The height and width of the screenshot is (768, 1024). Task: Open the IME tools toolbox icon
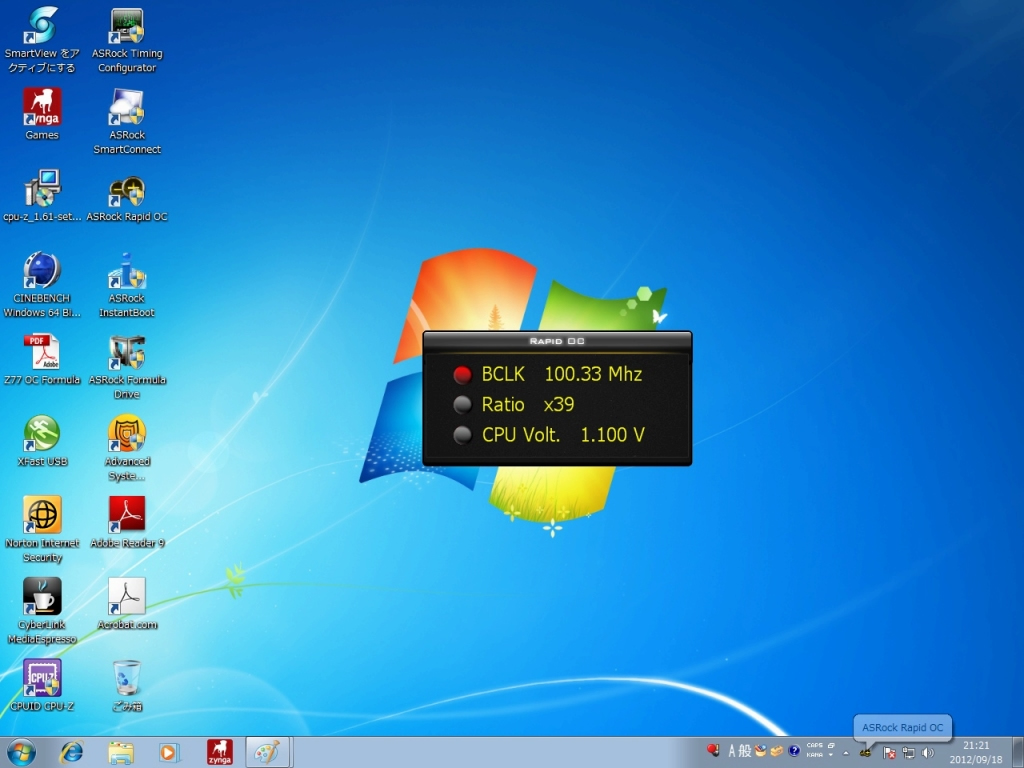(776, 751)
